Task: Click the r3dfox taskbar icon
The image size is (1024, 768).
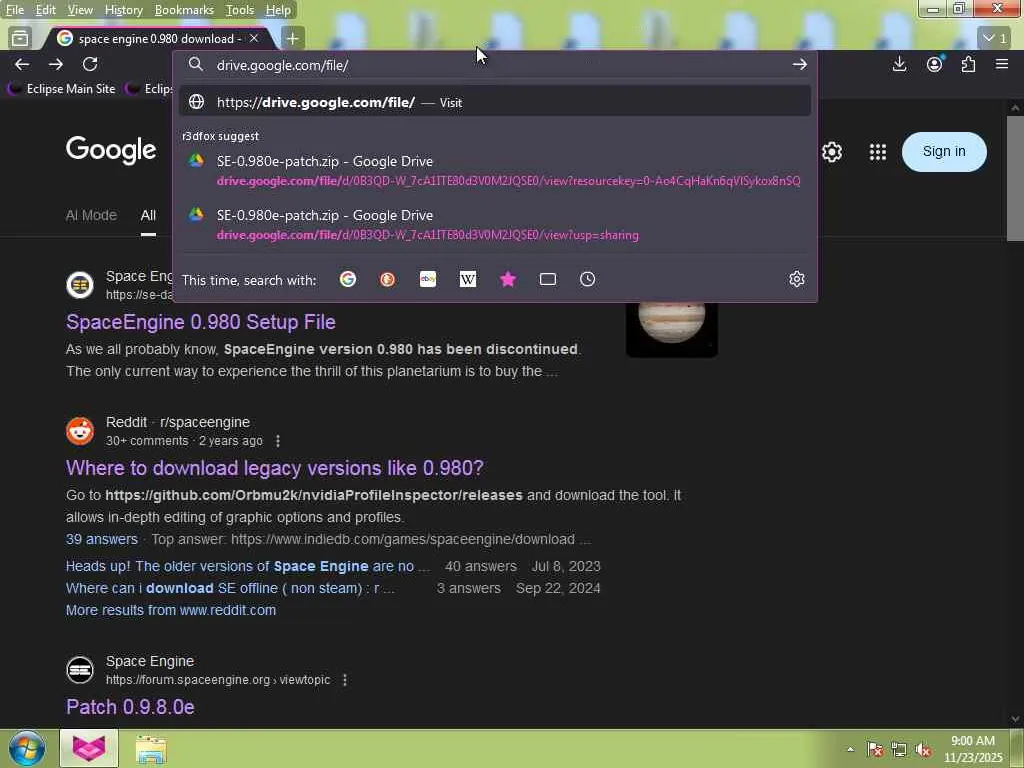Action: tap(89, 748)
